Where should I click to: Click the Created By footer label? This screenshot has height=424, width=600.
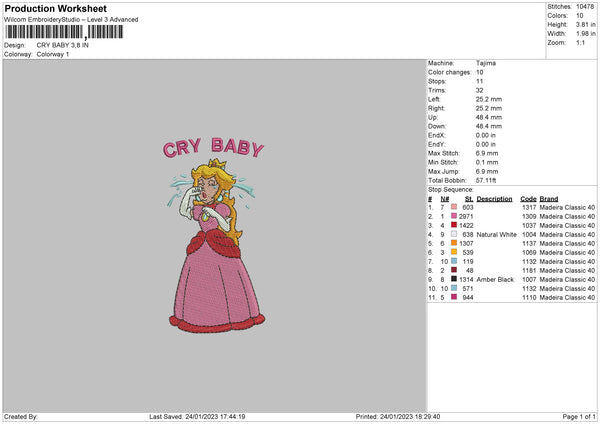click(x=21, y=416)
